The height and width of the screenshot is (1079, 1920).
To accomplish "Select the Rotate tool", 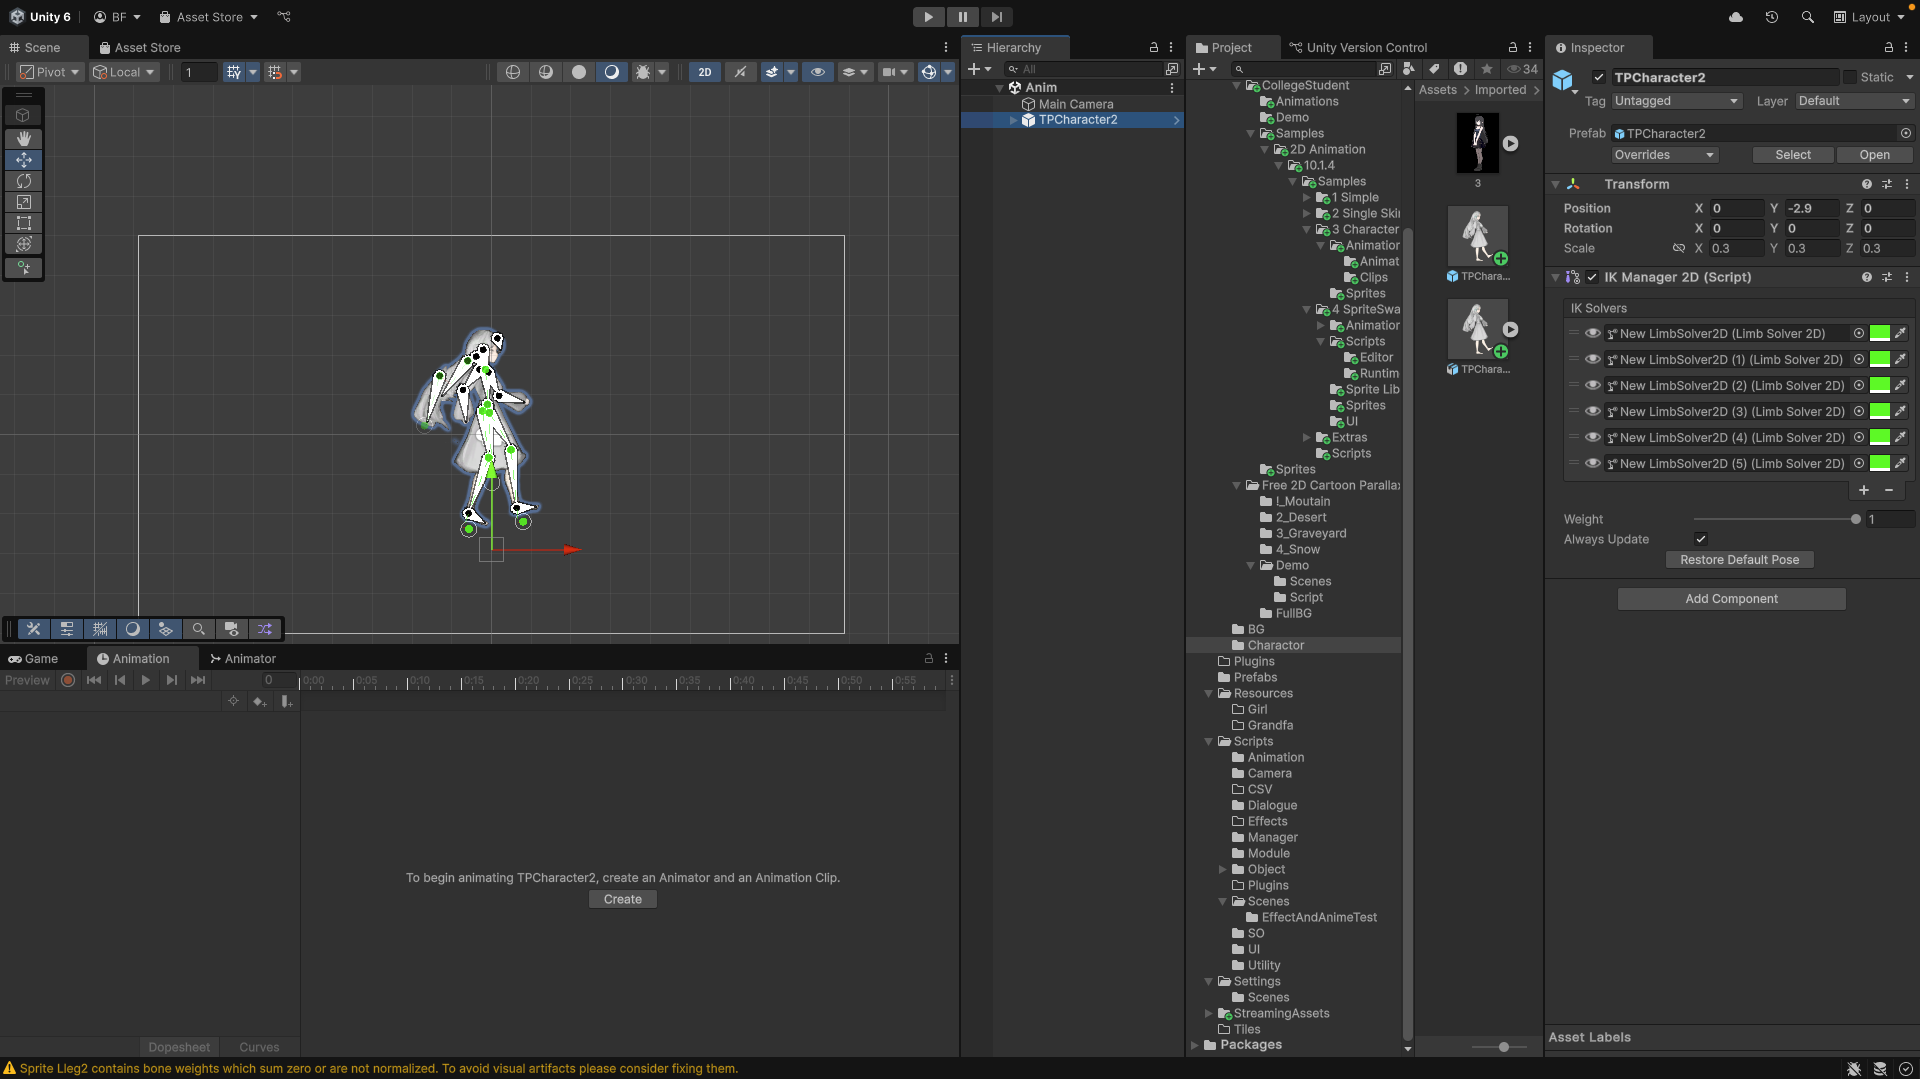I will pyautogui.click(x=24, y=181).
